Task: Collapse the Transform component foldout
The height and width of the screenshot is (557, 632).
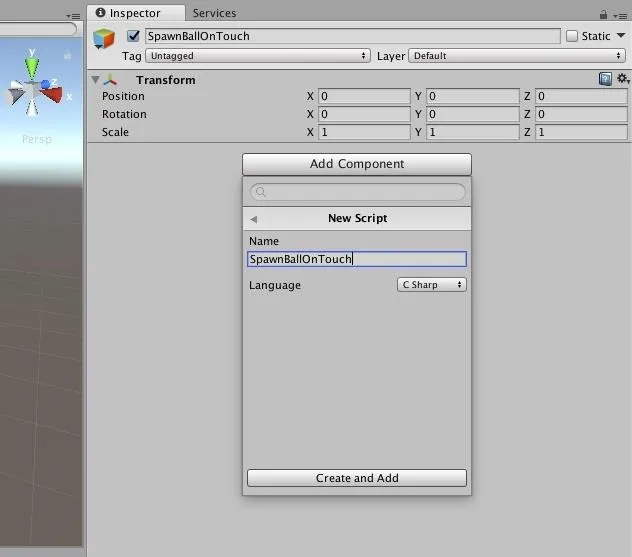Action: click(95, 79)
